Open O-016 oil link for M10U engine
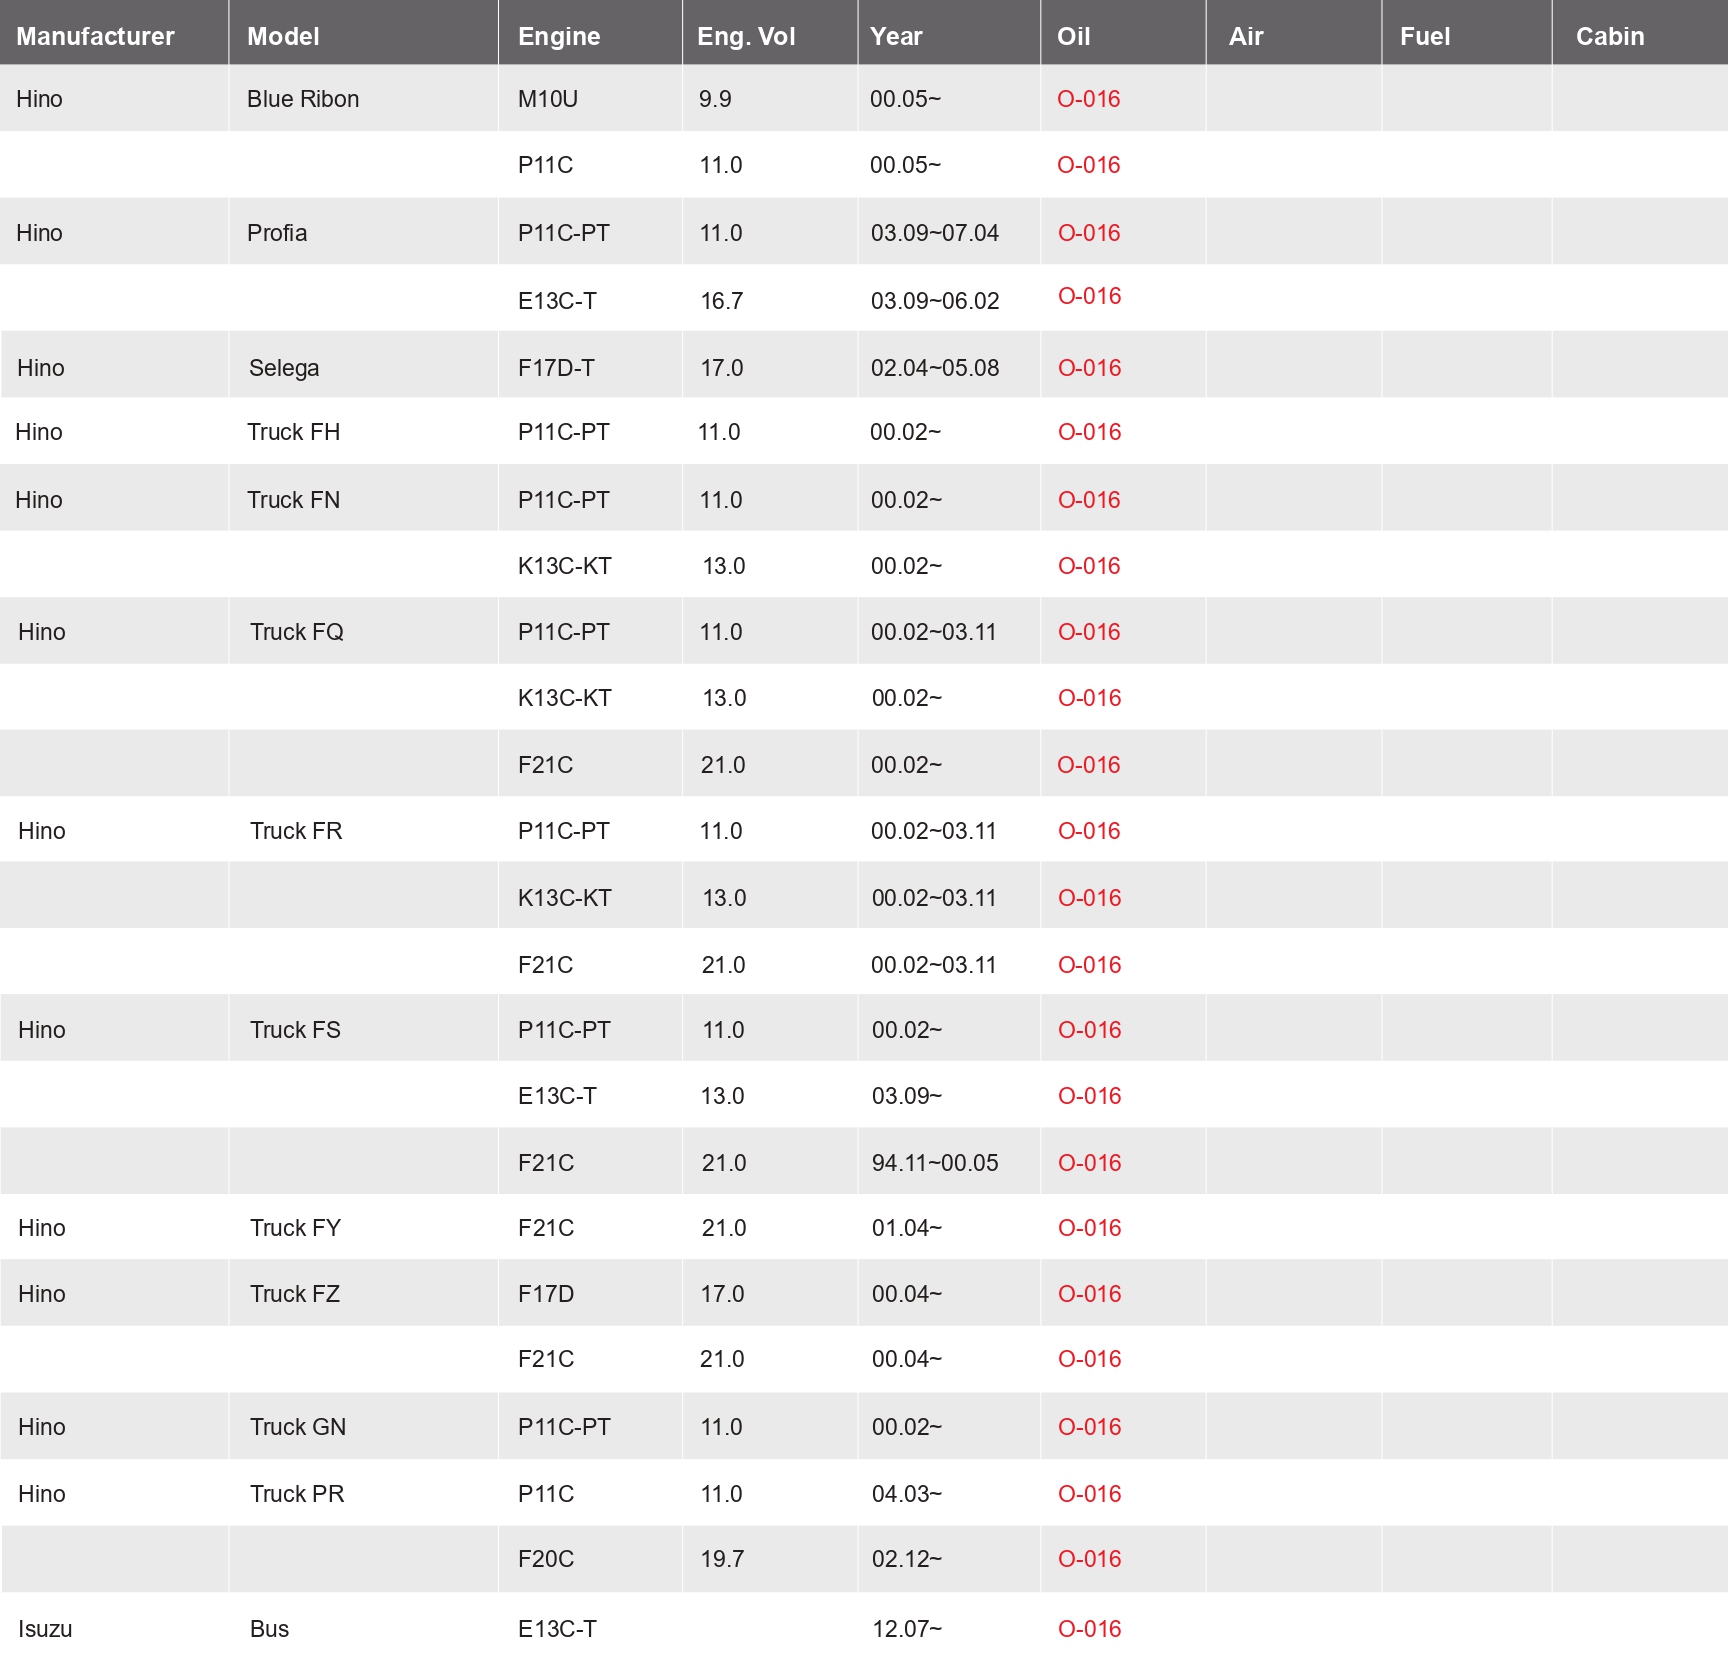Image resolution: width=1728 pixels, height=1656 pixels. [1089, 99]
